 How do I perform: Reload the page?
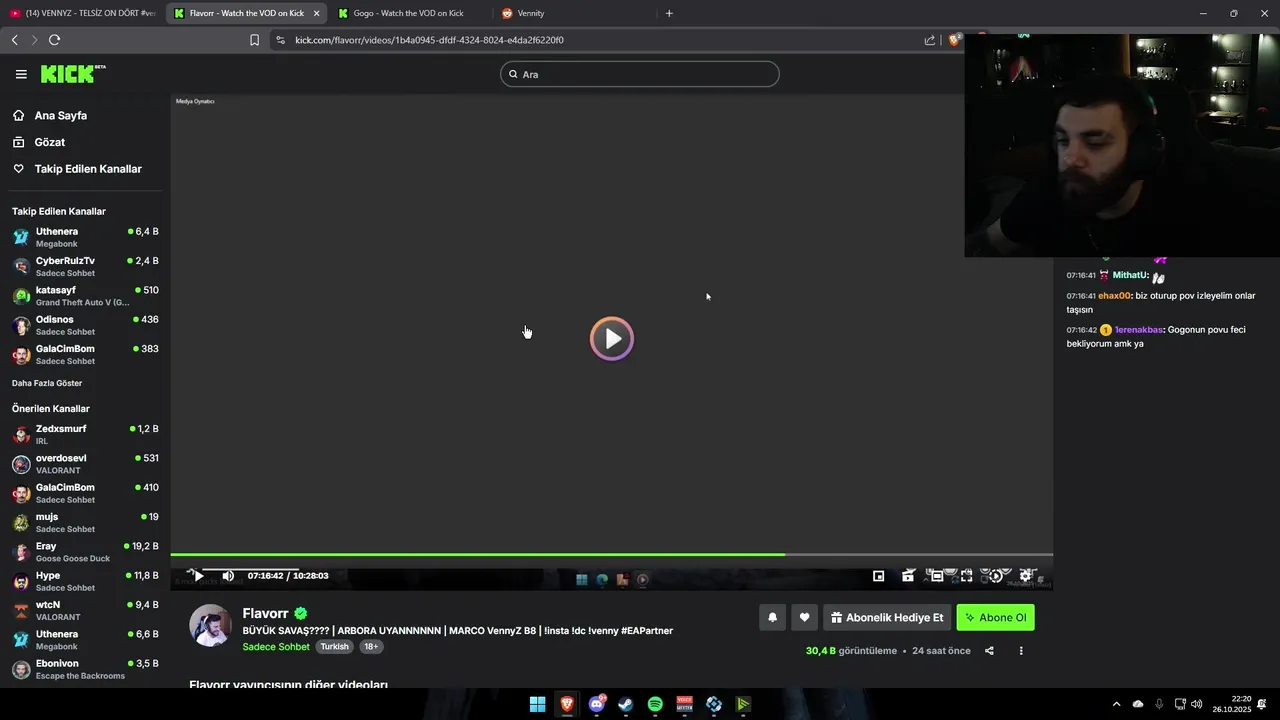pyautogui.click(x=54, y=40)
